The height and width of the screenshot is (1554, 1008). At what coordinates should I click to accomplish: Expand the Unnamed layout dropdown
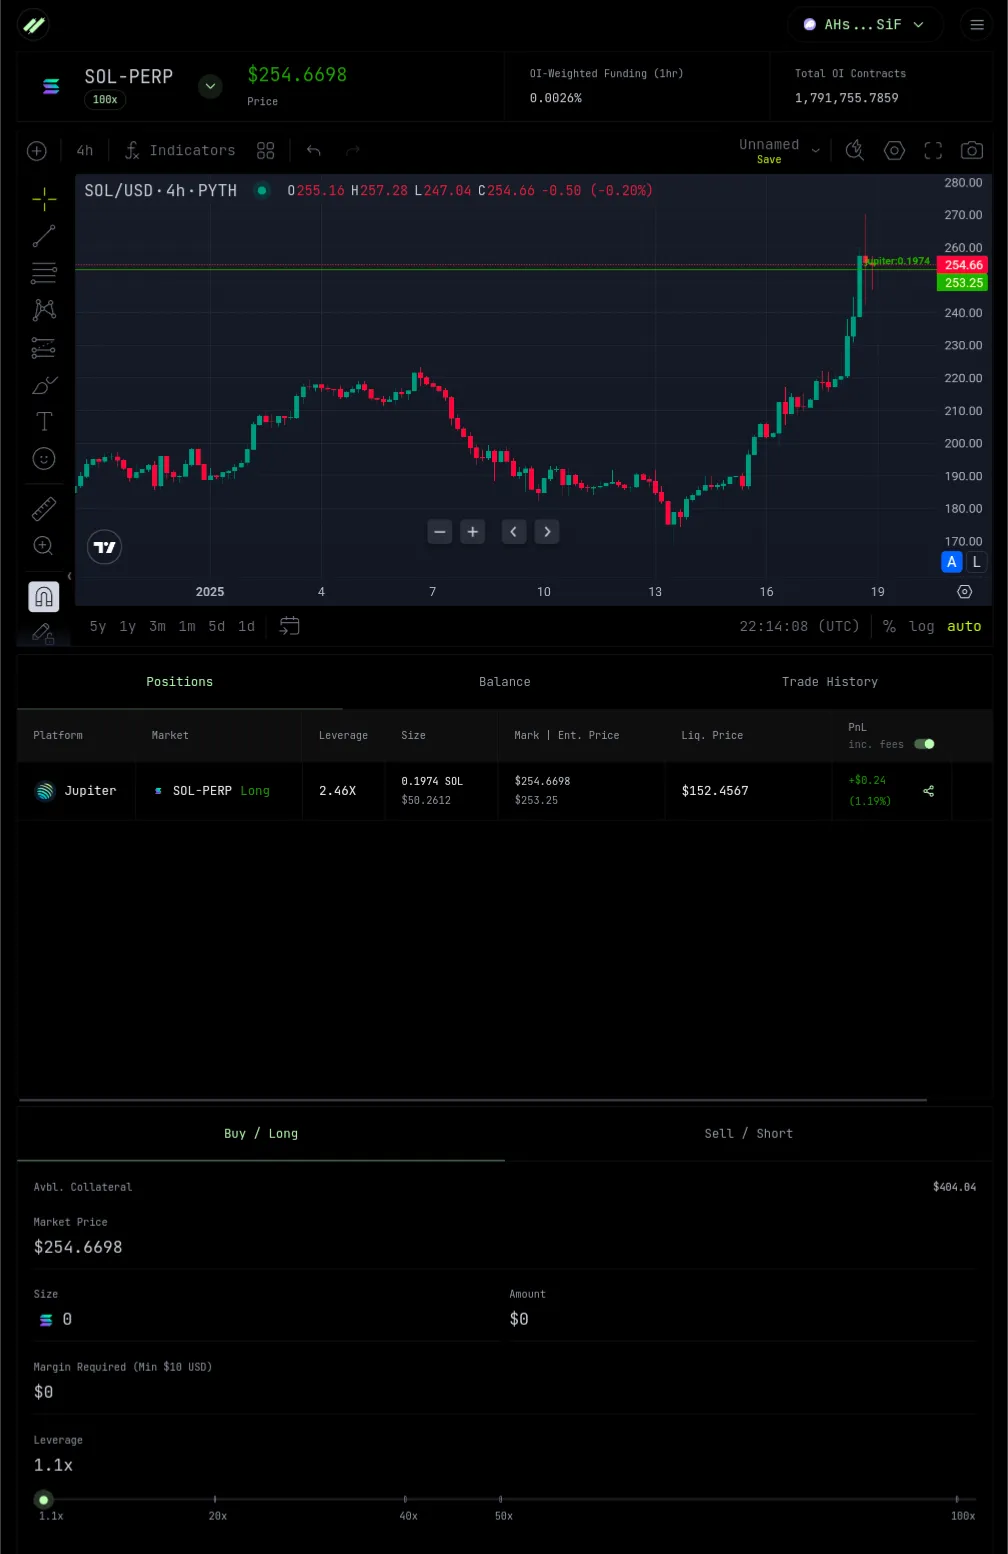[x=815, y=151]
